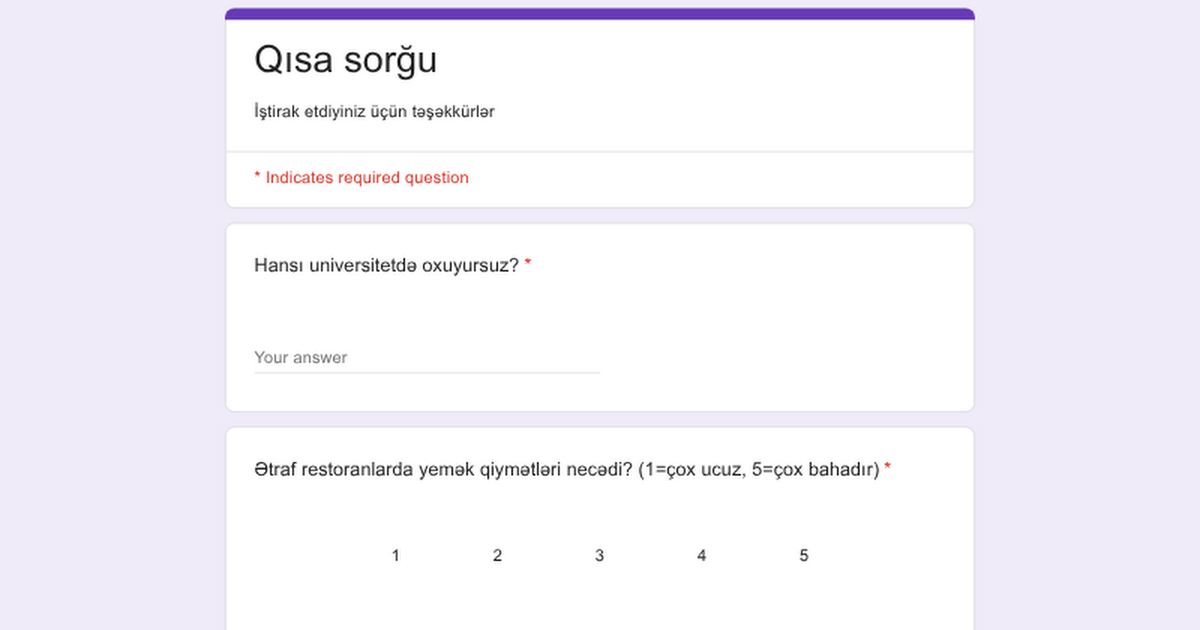Click the purple header band of the form
Image resolution: width=1200 pixels, height=630 pixels.
click(600, 14)
